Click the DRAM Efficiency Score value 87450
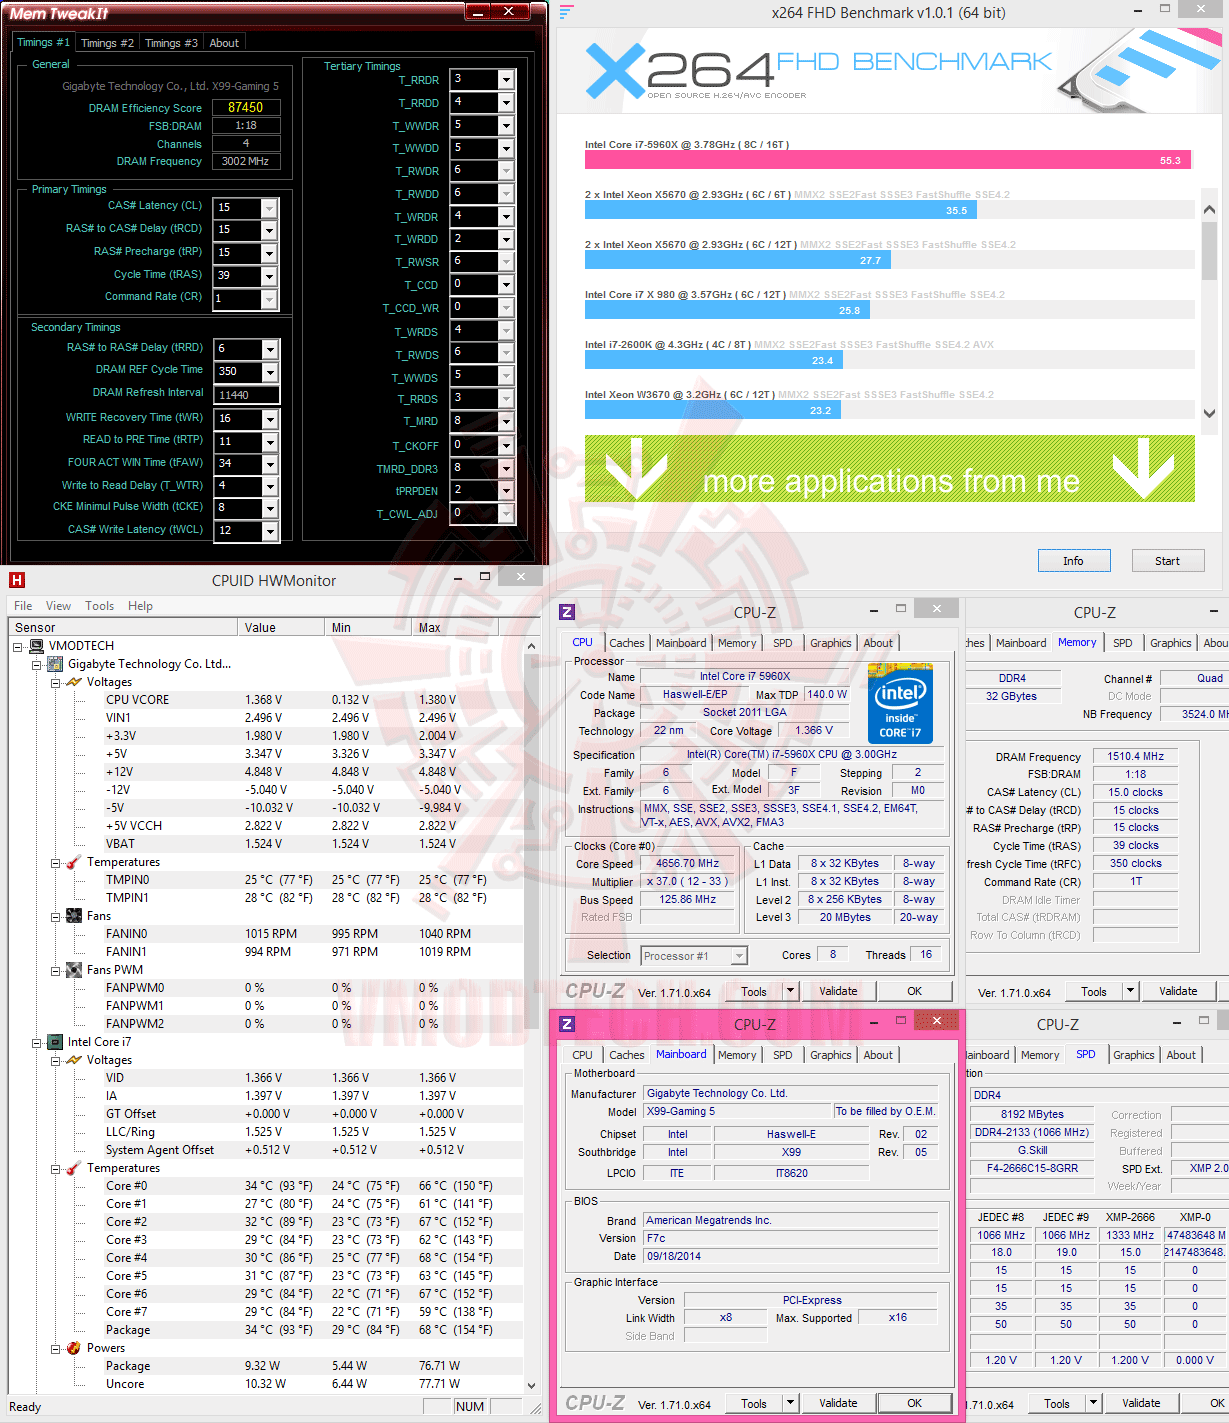 coord(246,108)
